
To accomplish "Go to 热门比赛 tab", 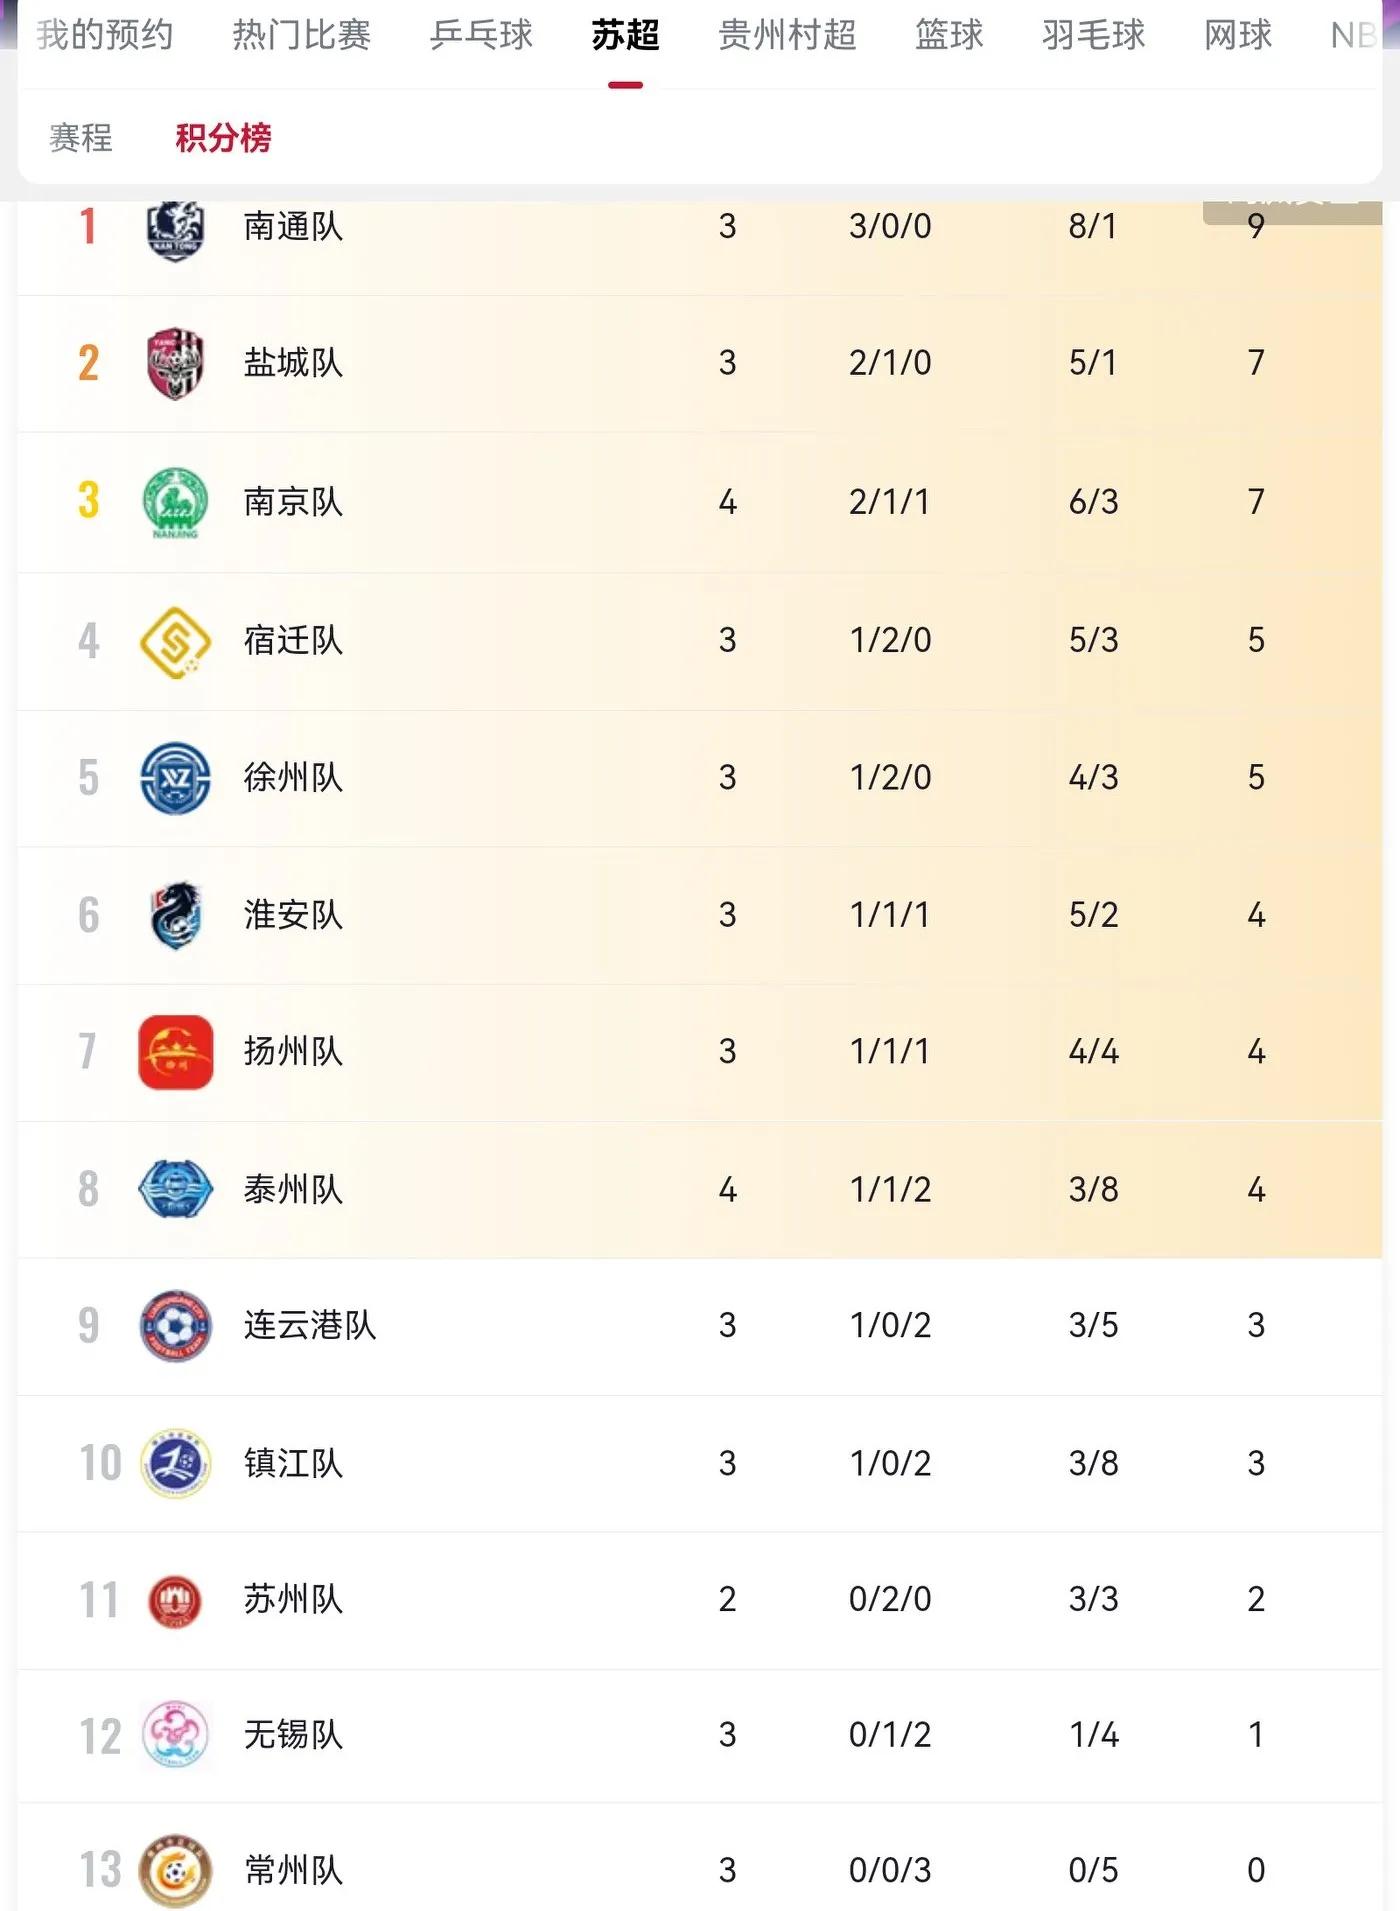I will pyautogui.click(x=301, y=35).
